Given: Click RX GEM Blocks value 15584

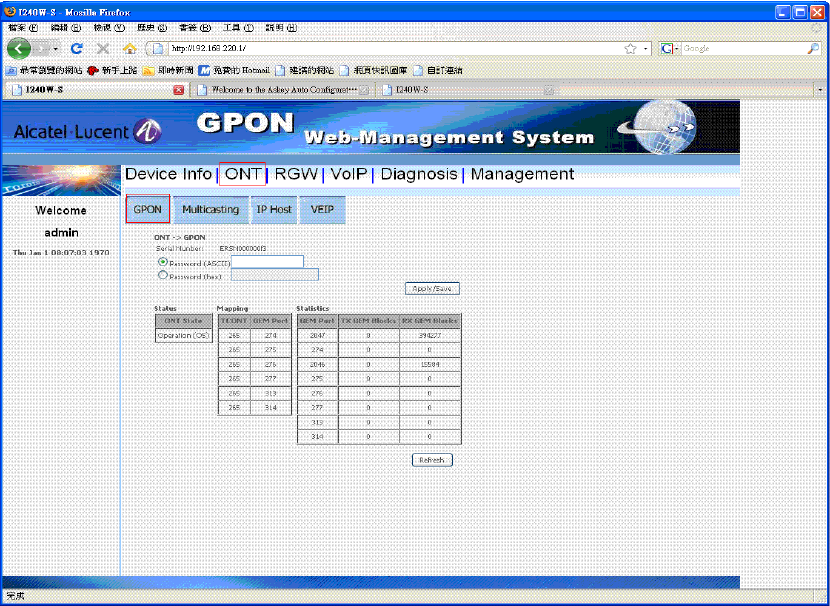Looking at the screenshot, I should pyautogui.click(x=429, y=365).
